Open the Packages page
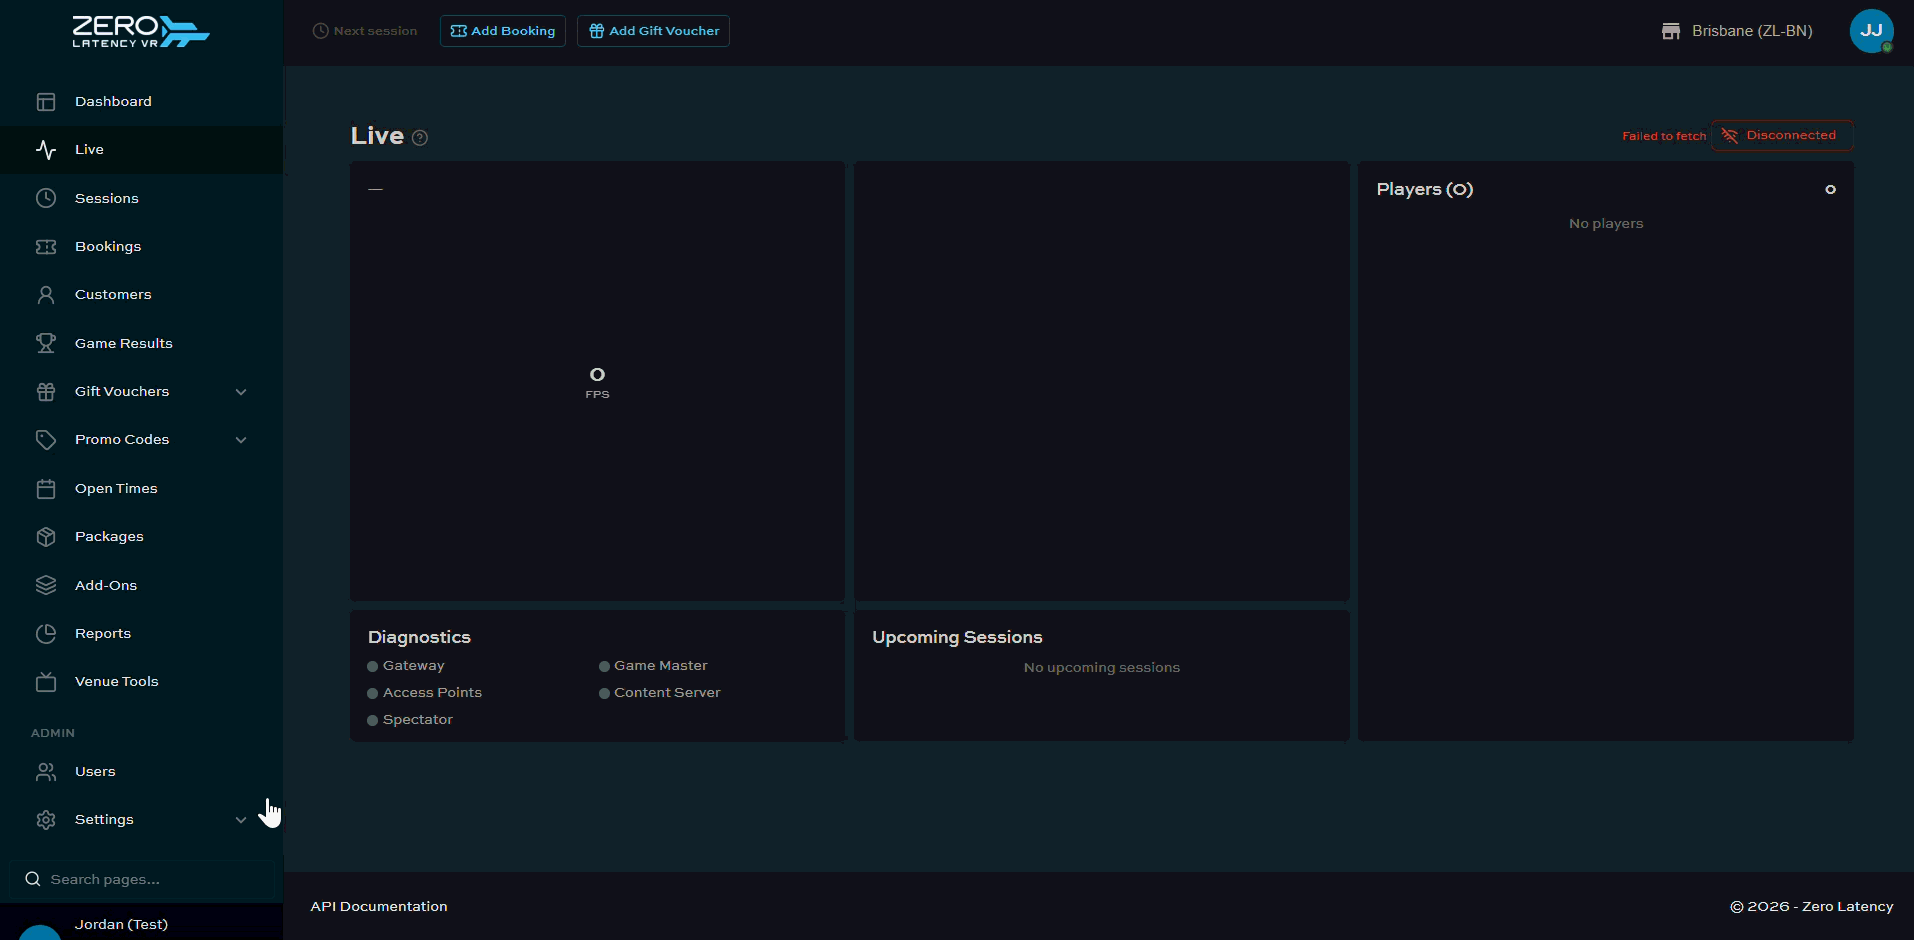 click(x=141, y=537)
